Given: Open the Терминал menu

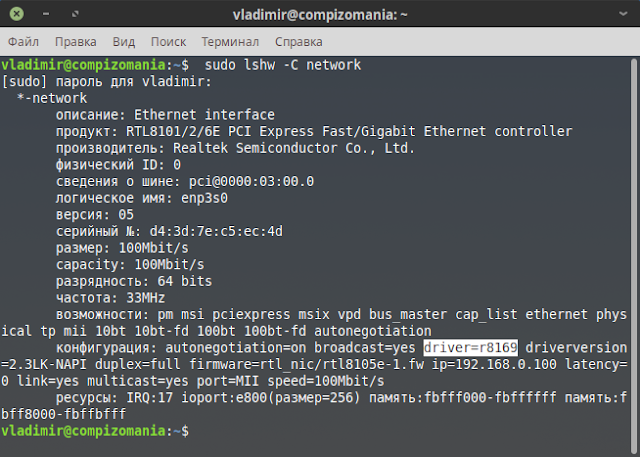Looking at the screenshot, I should click(230, 42).
